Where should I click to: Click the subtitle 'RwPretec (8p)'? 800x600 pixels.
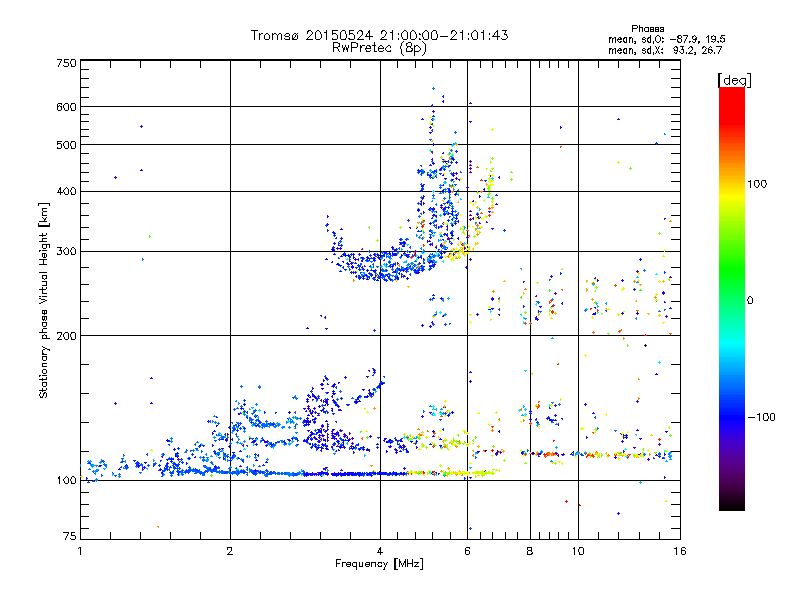(379, 48)
